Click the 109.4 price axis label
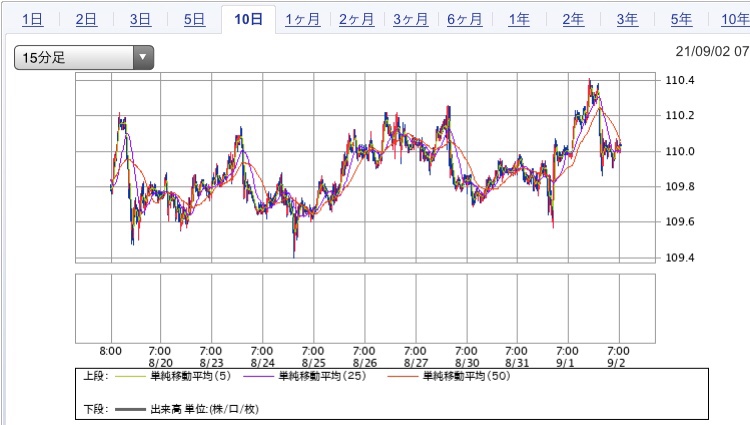This screenshot has height=425, width=750. click(x=680, y=258)
